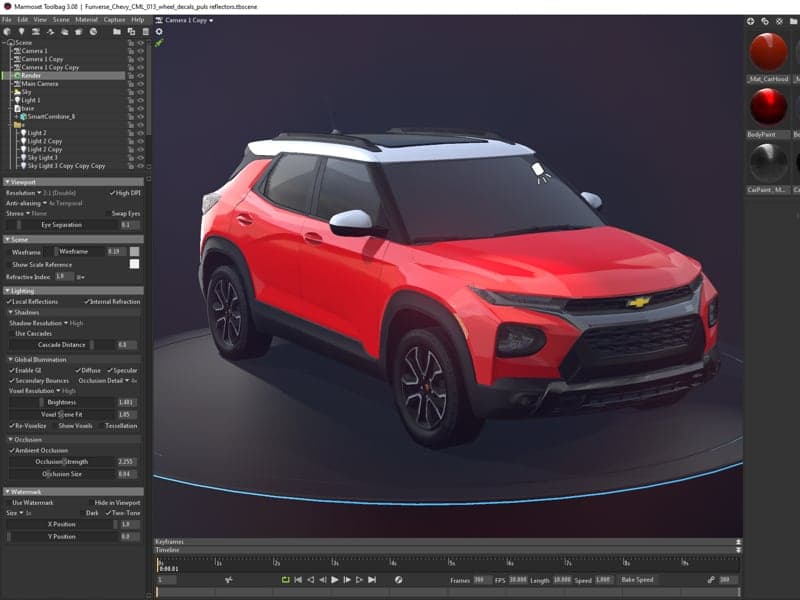Expand the SmartCombine_8 tree node
This screenshot has height=600, width=800.
coord(16,117)
